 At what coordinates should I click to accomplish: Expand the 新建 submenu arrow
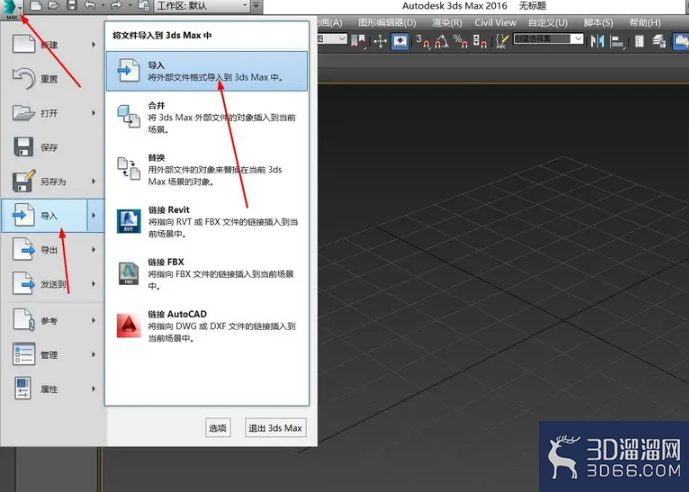94,45
